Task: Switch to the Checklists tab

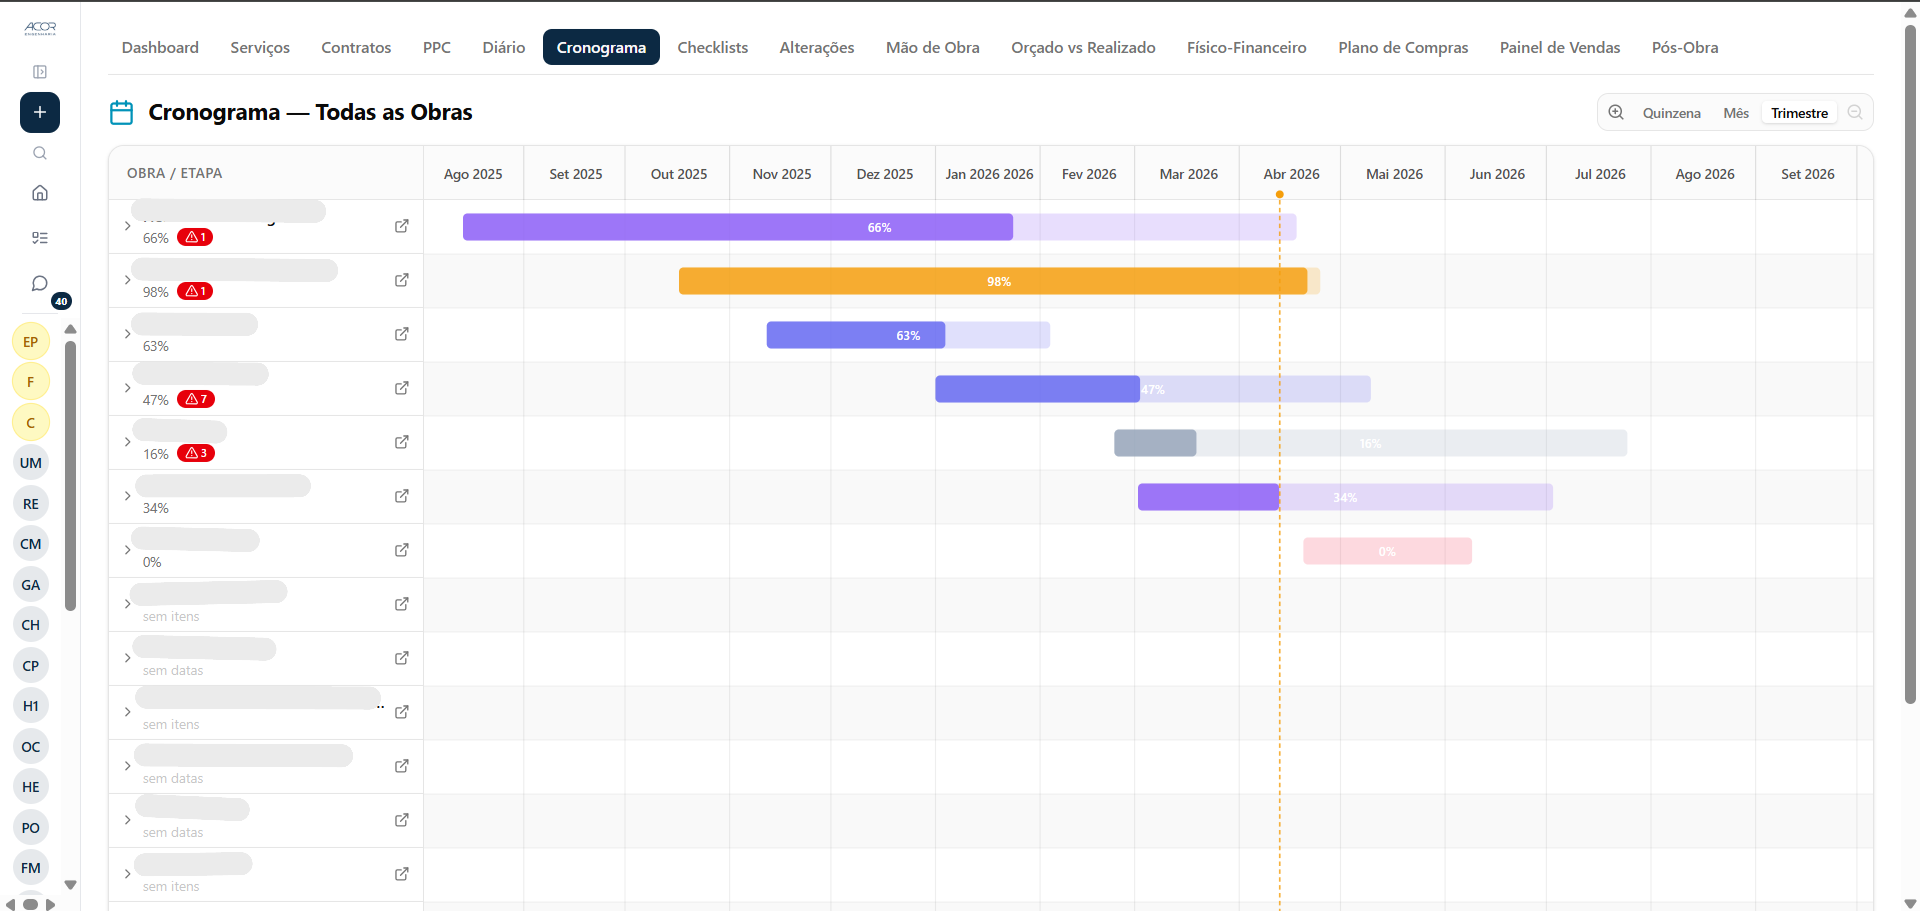Action: [x=712, y=47]
